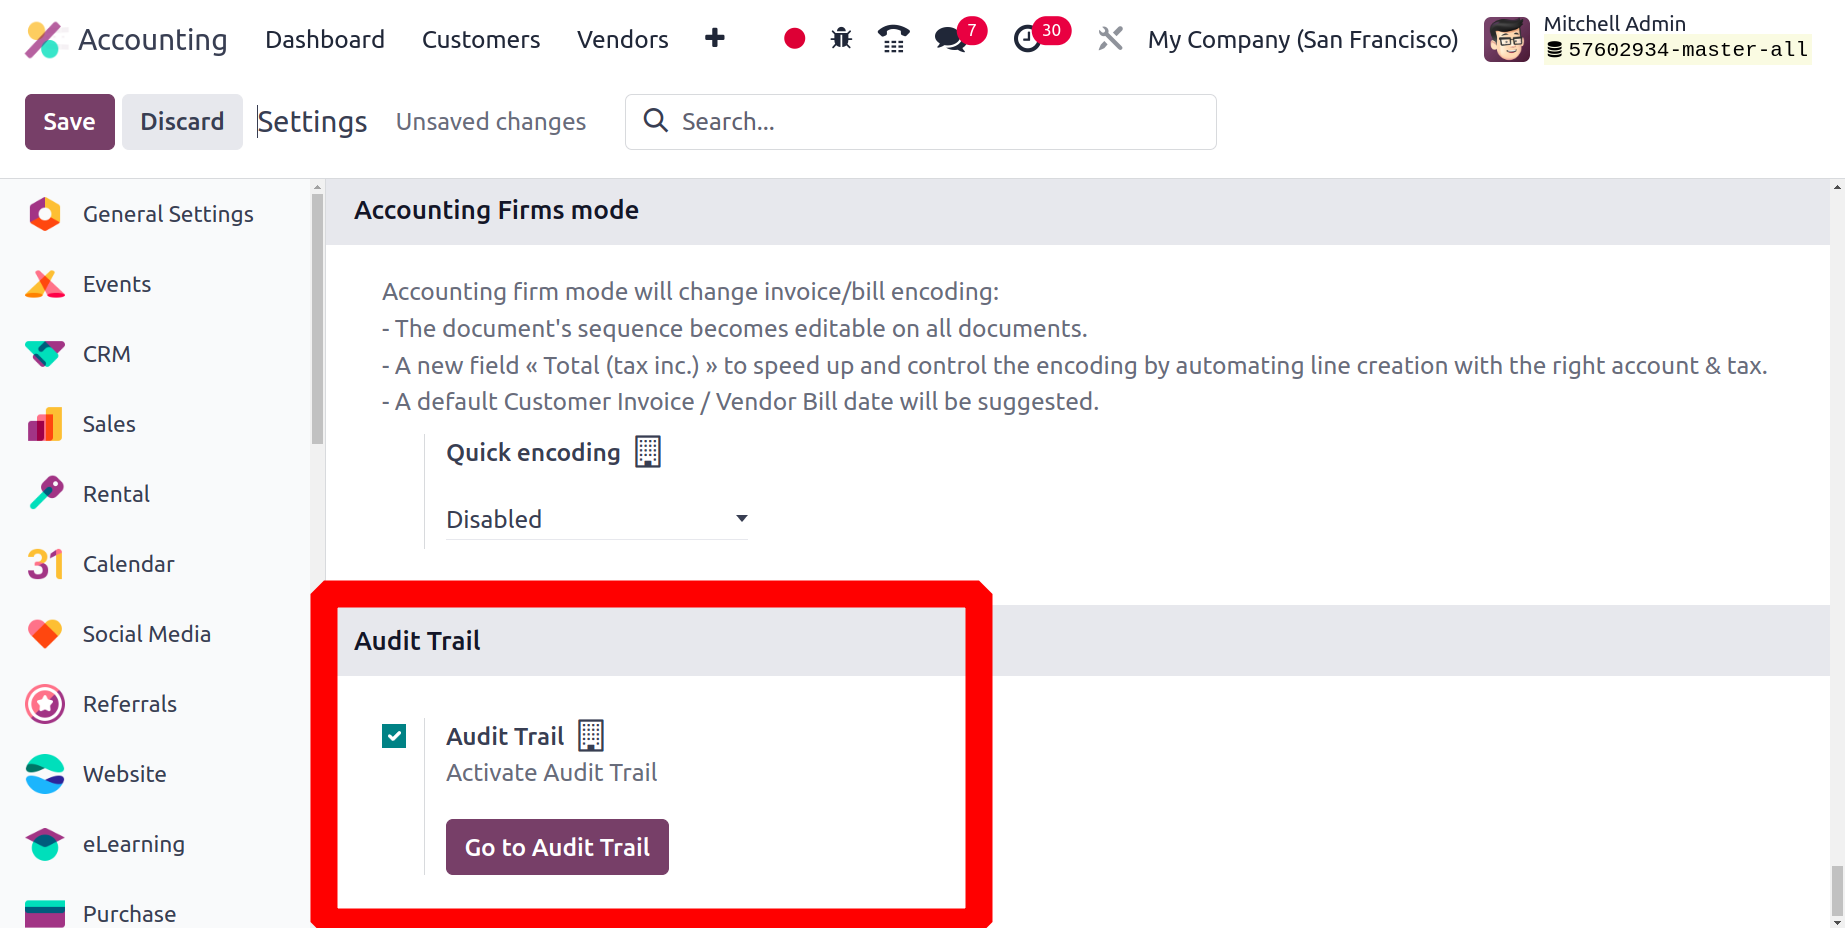
Task: Open the activities clock icon
Action: click(1027, 39)
